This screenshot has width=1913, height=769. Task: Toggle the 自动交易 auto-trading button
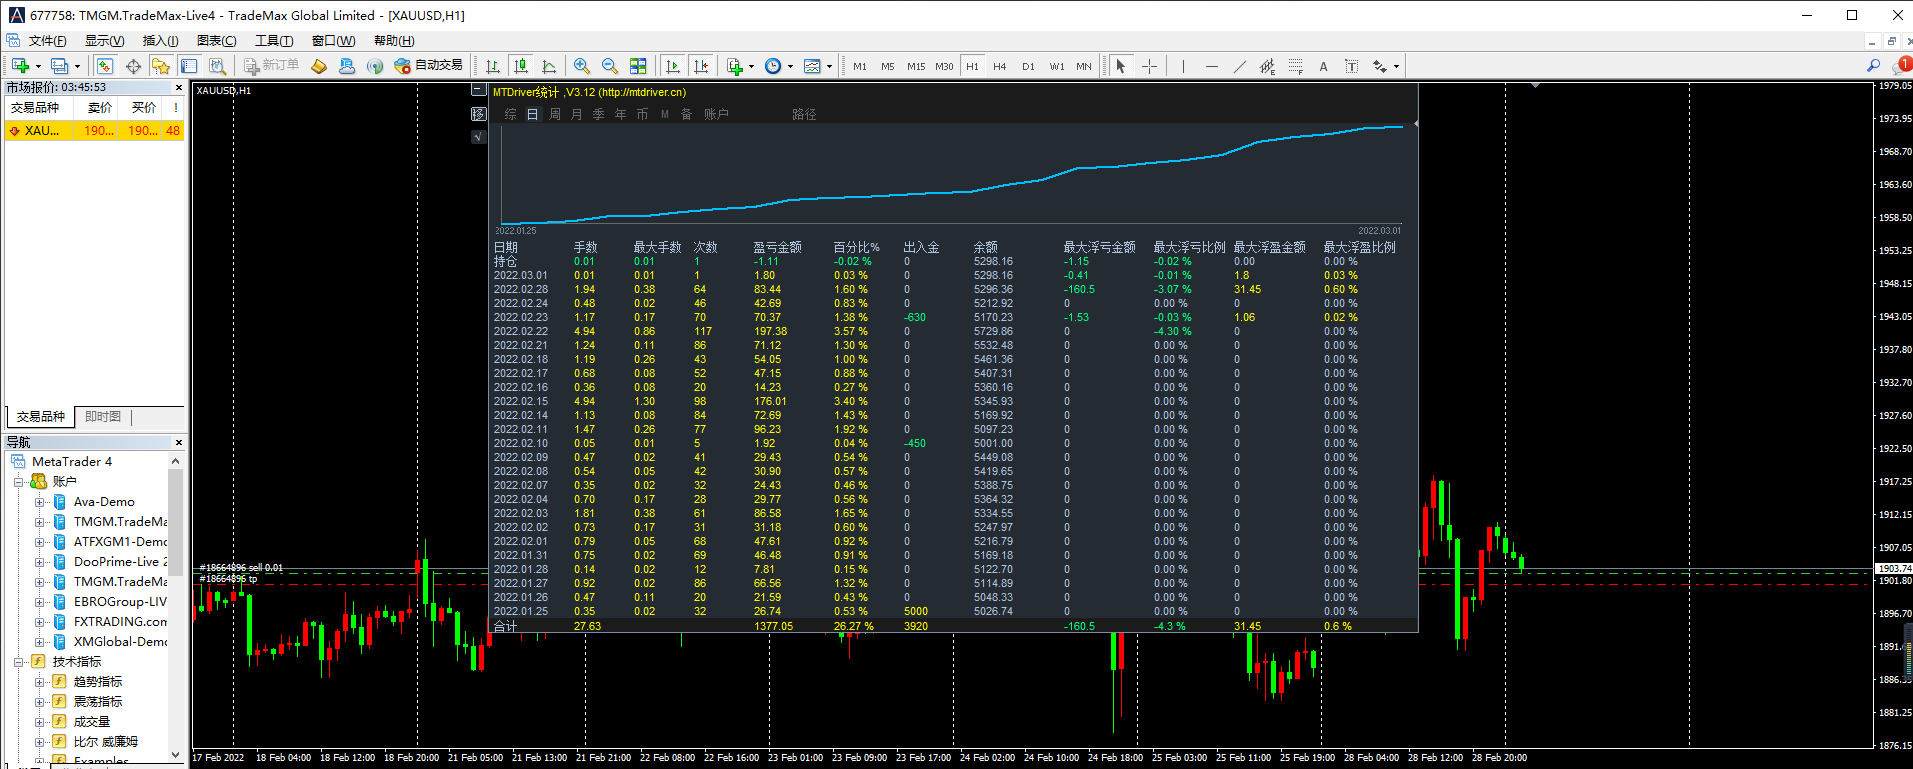pyautogui.click(x=428, y=66)
